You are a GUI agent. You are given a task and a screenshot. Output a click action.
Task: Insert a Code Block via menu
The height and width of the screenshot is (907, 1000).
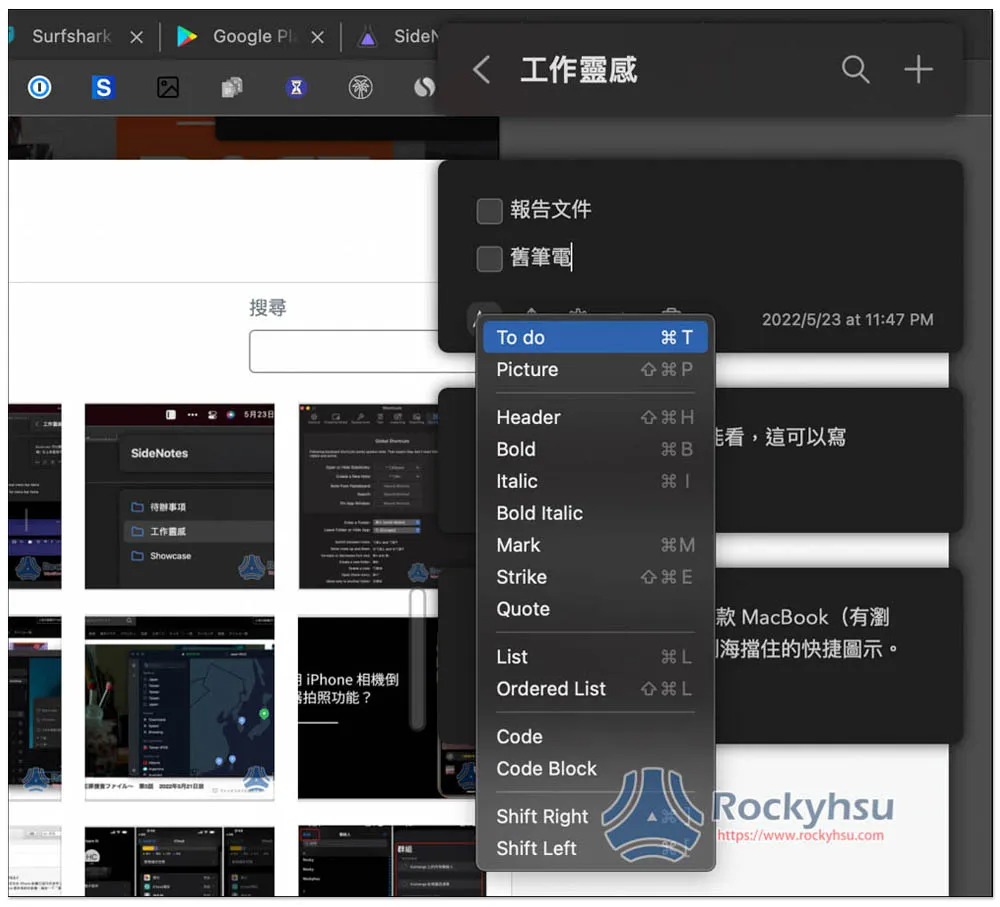[594, 769]
